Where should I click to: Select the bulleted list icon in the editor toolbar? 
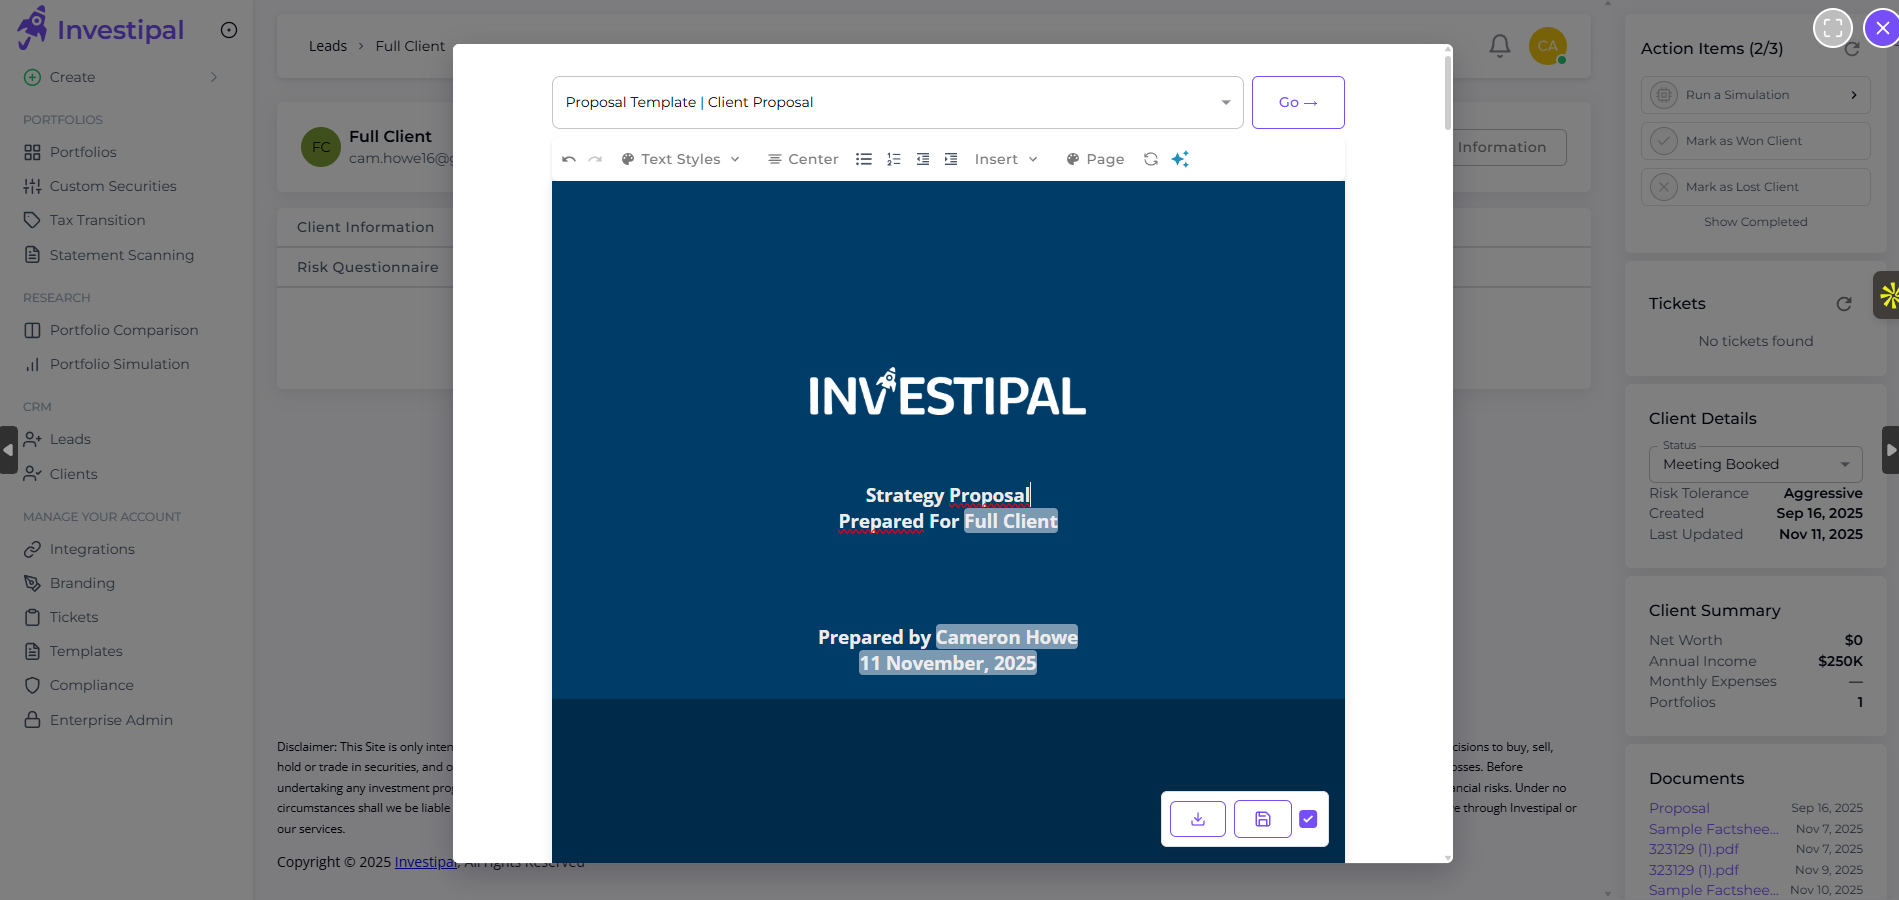(x=863, y=159)
